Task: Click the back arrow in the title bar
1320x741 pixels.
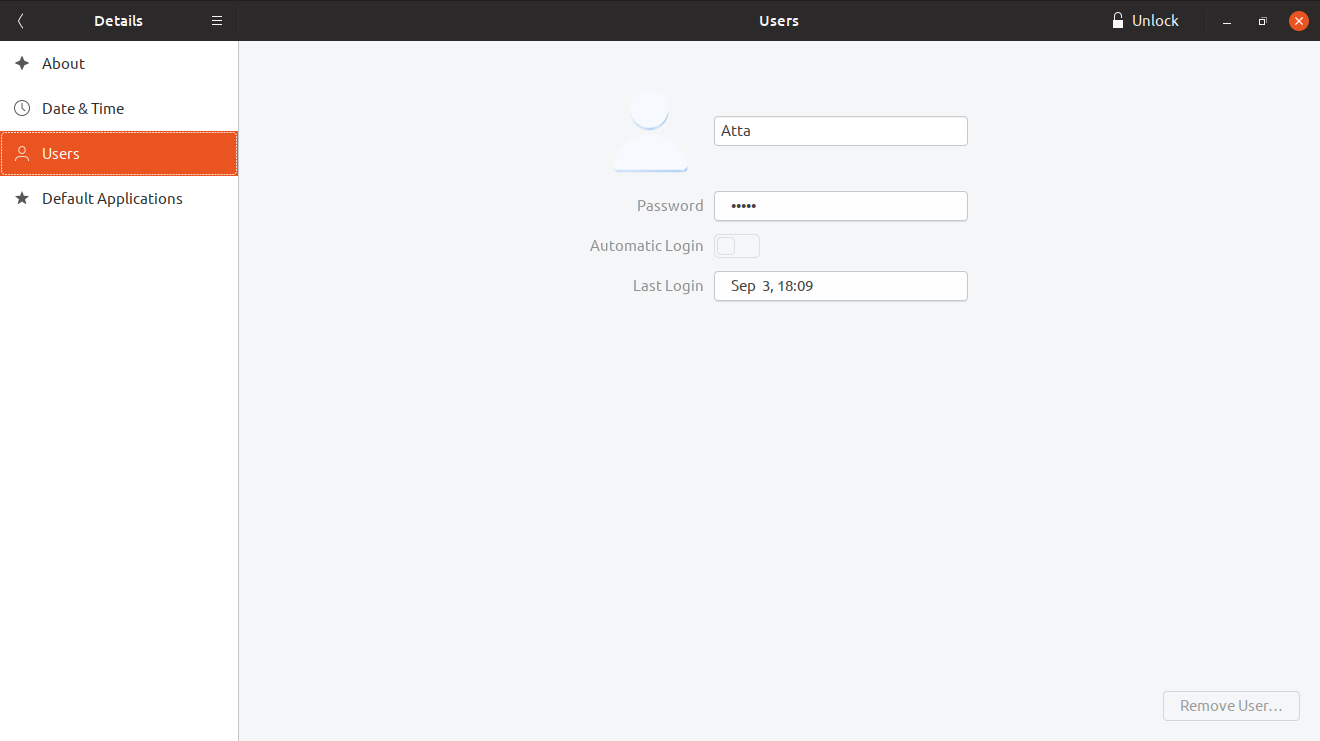Action: tap(19, 20)
